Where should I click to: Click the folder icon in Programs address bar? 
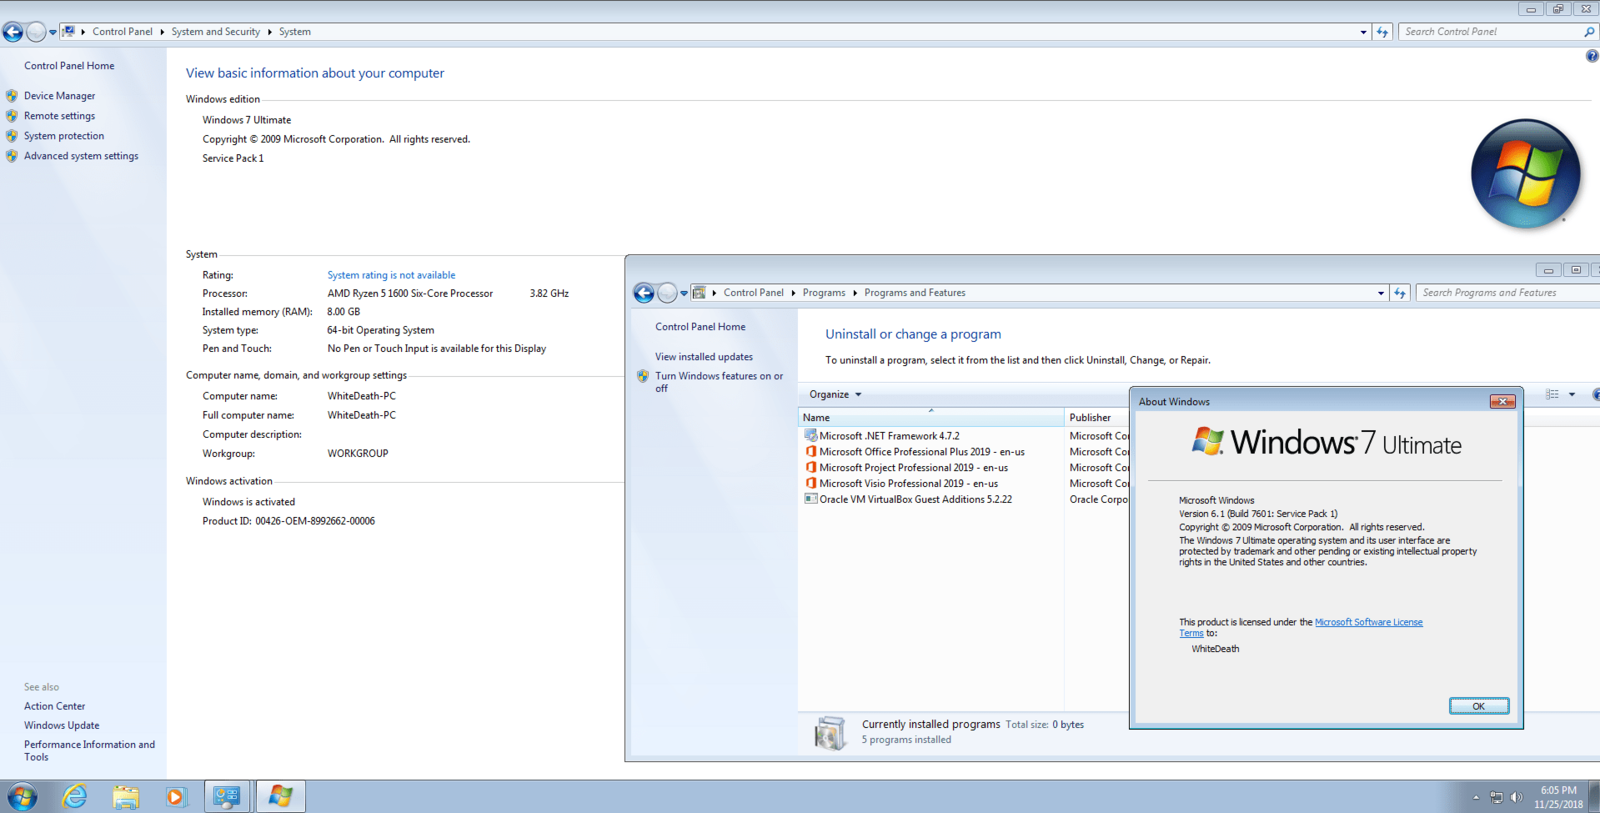[699, 293]
